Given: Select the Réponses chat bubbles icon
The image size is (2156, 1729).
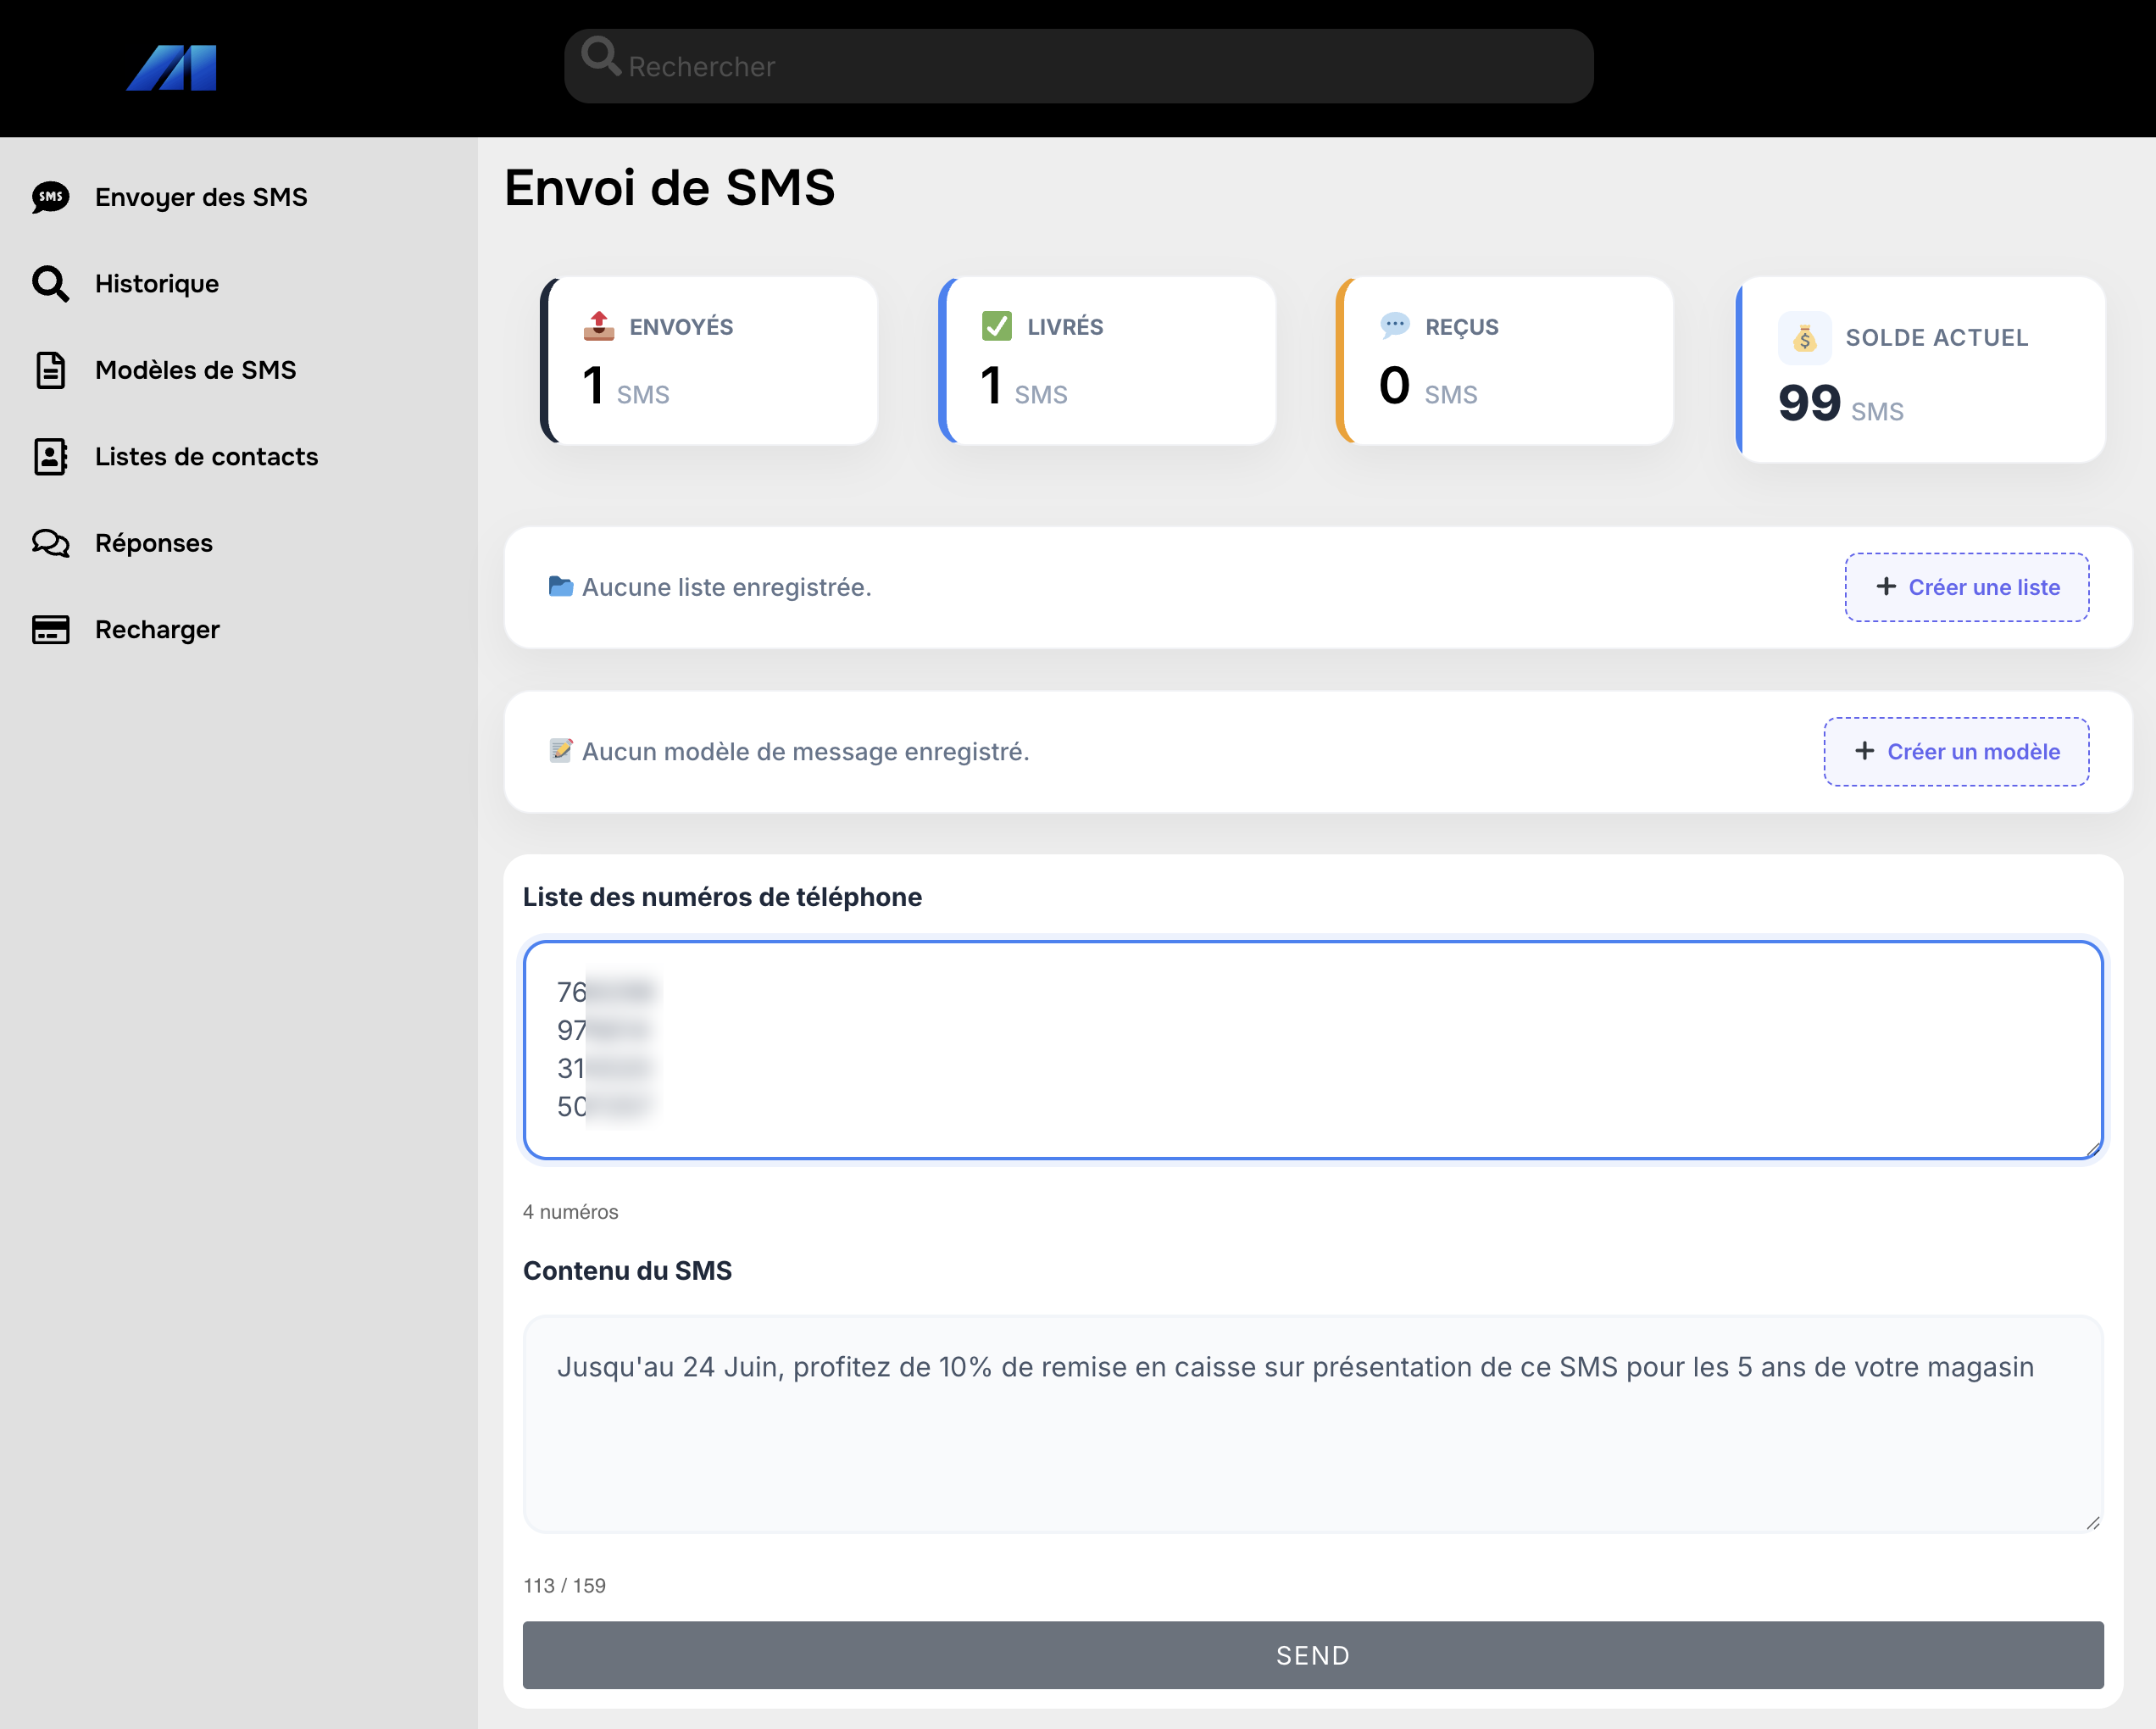Looking at the screenshot, I should pos(49,543).
